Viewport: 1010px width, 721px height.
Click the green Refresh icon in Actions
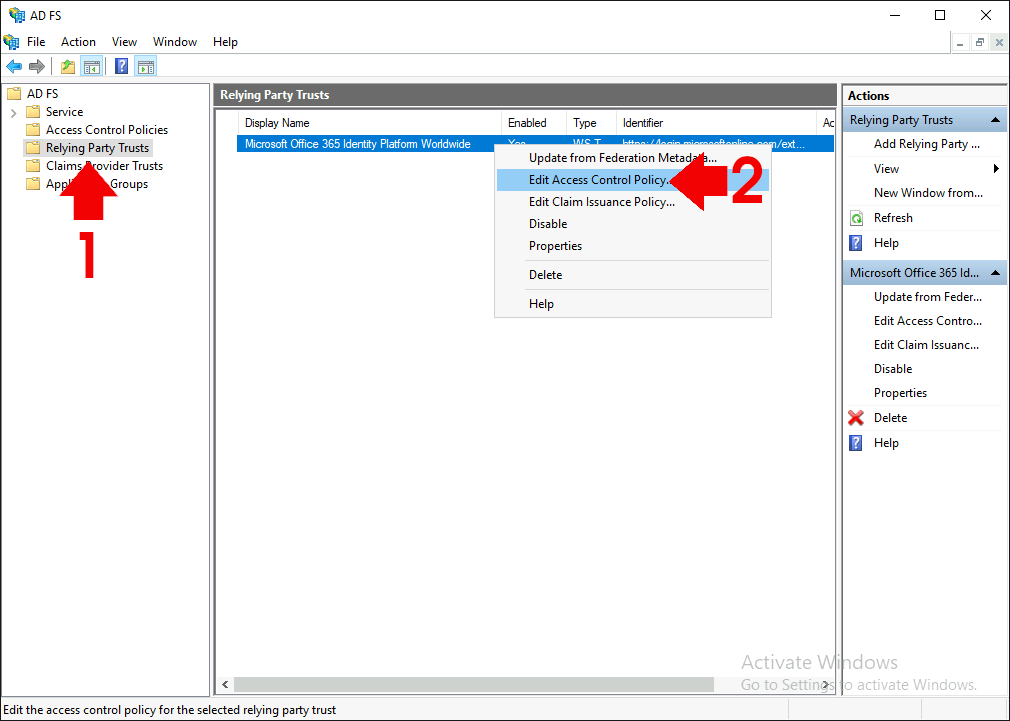(856, 218)
